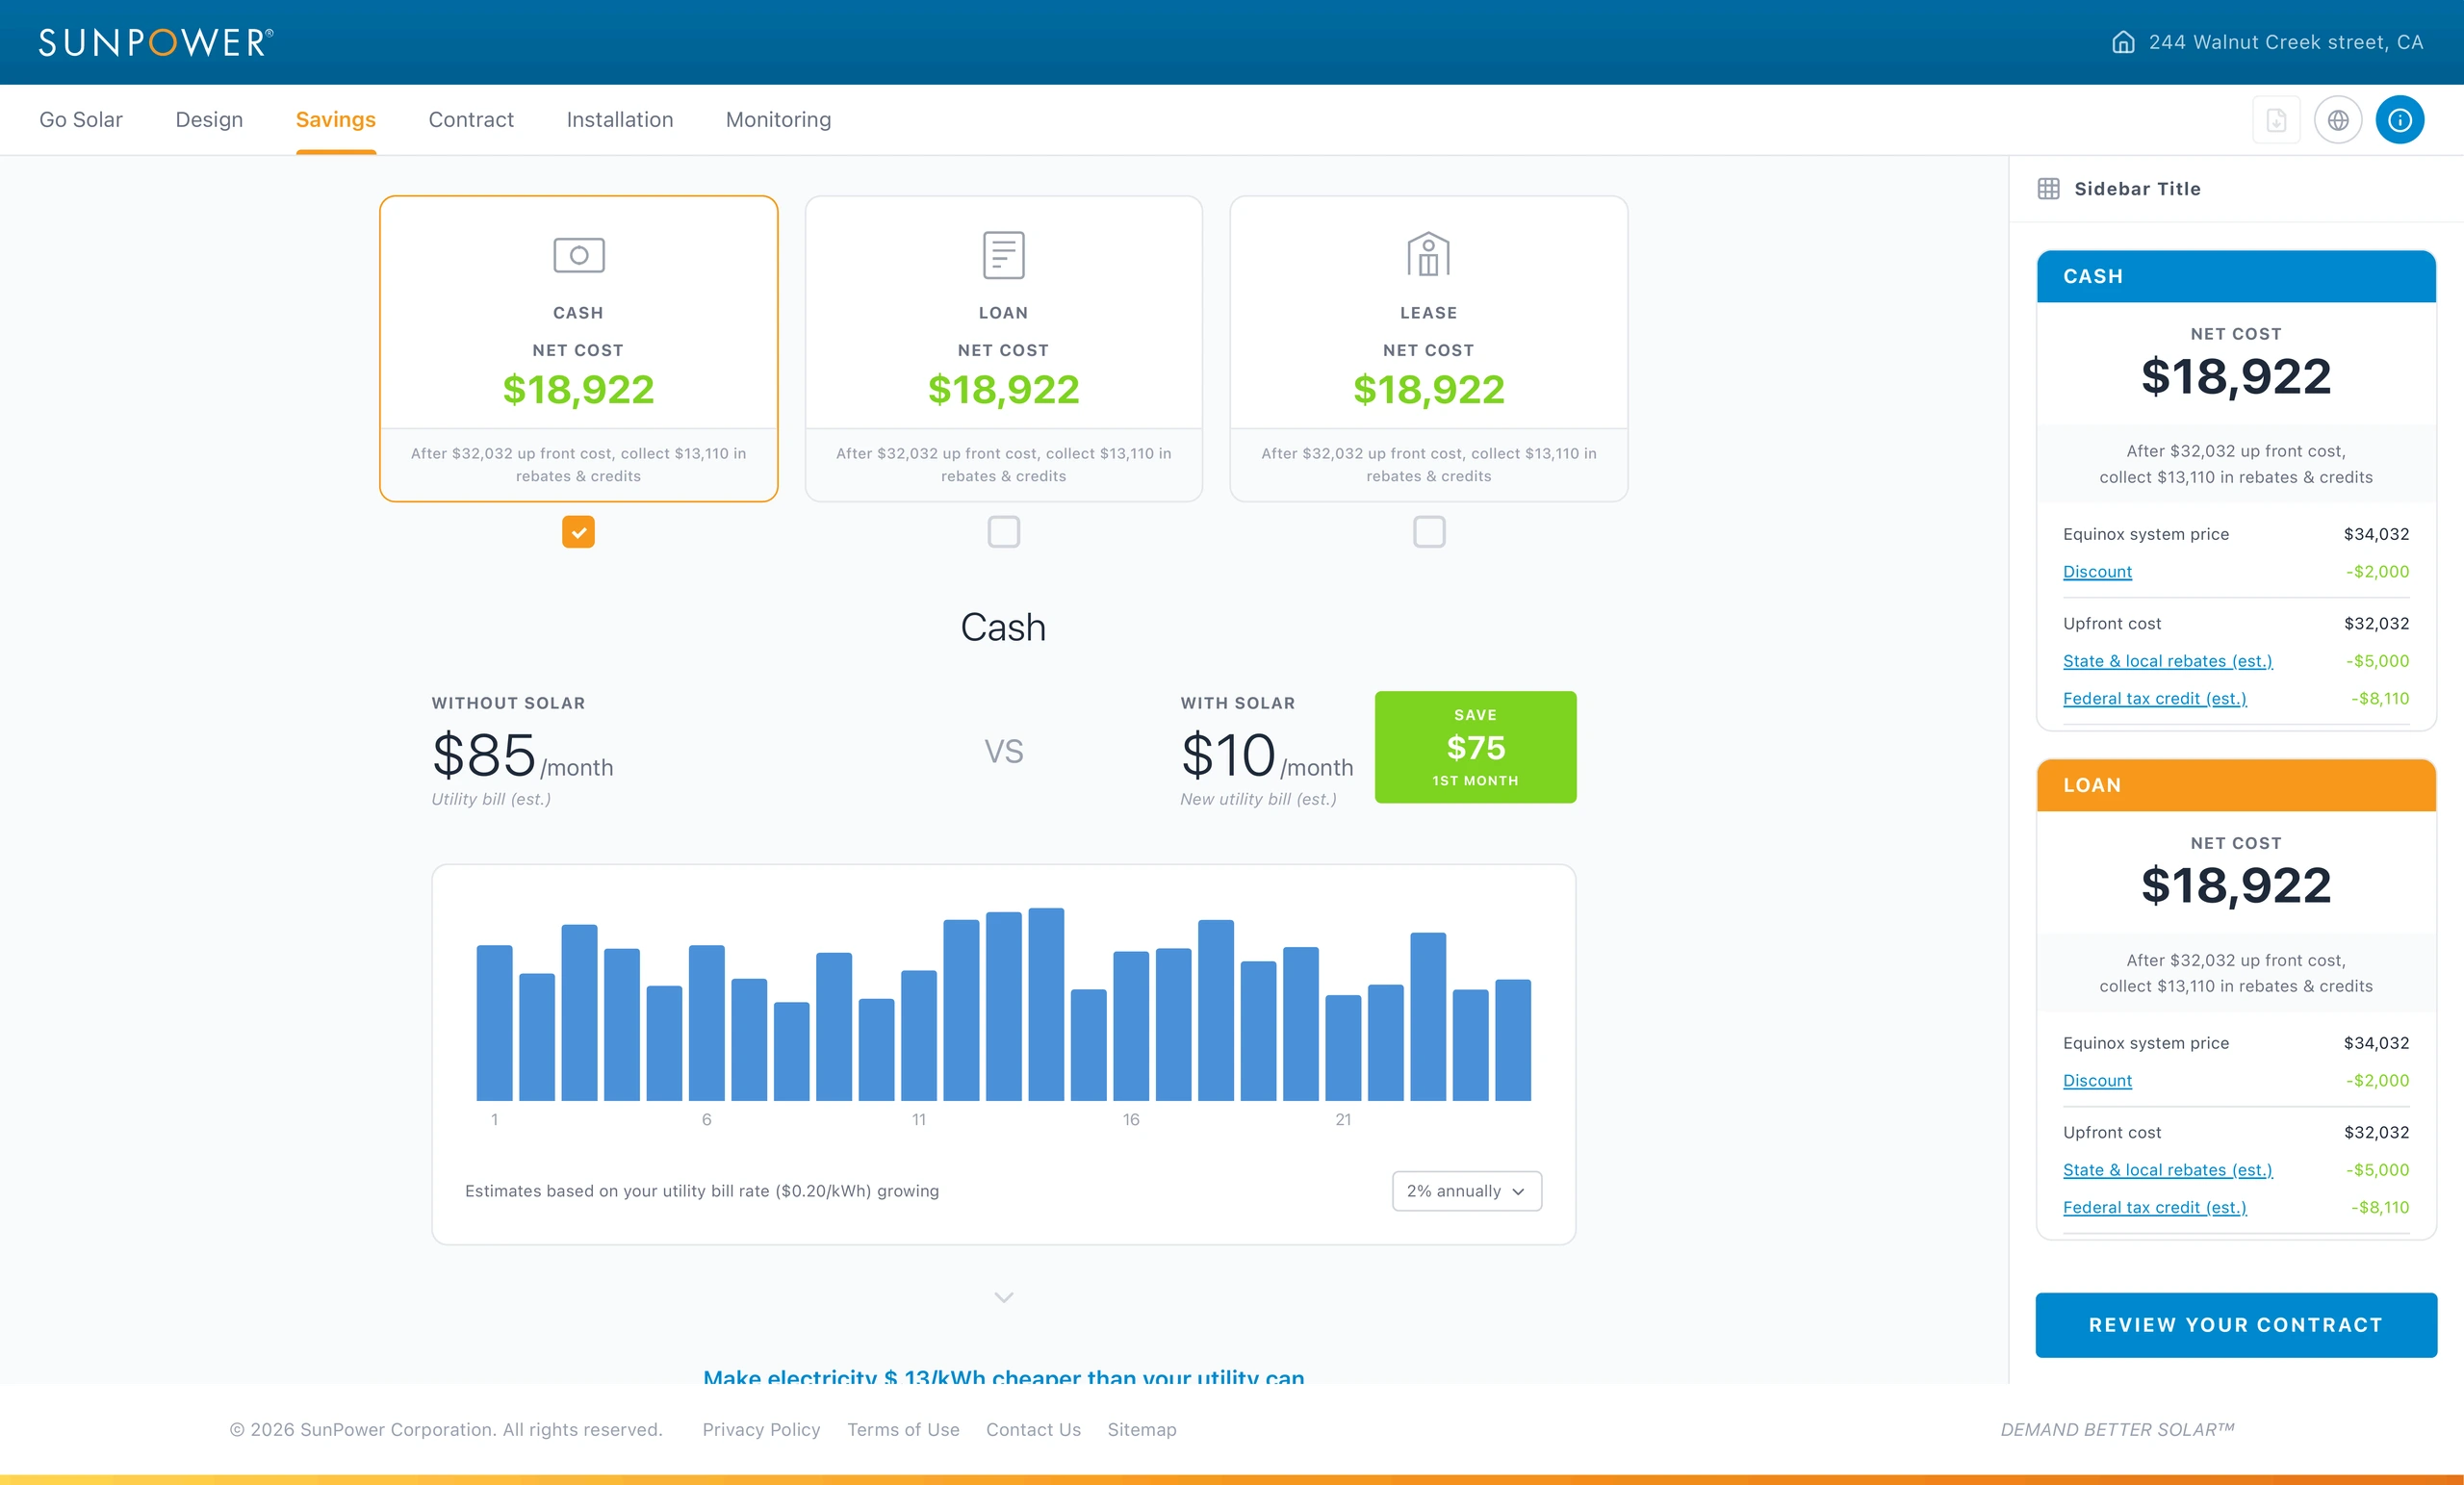Click the blue info circle icon
Viewport: 2464px width, 1485px height.
(2400, 120)
